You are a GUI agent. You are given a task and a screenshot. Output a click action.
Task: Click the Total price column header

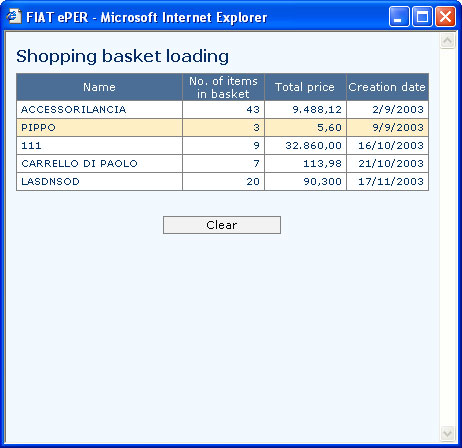pyautogui.click(x=305, y=87)
